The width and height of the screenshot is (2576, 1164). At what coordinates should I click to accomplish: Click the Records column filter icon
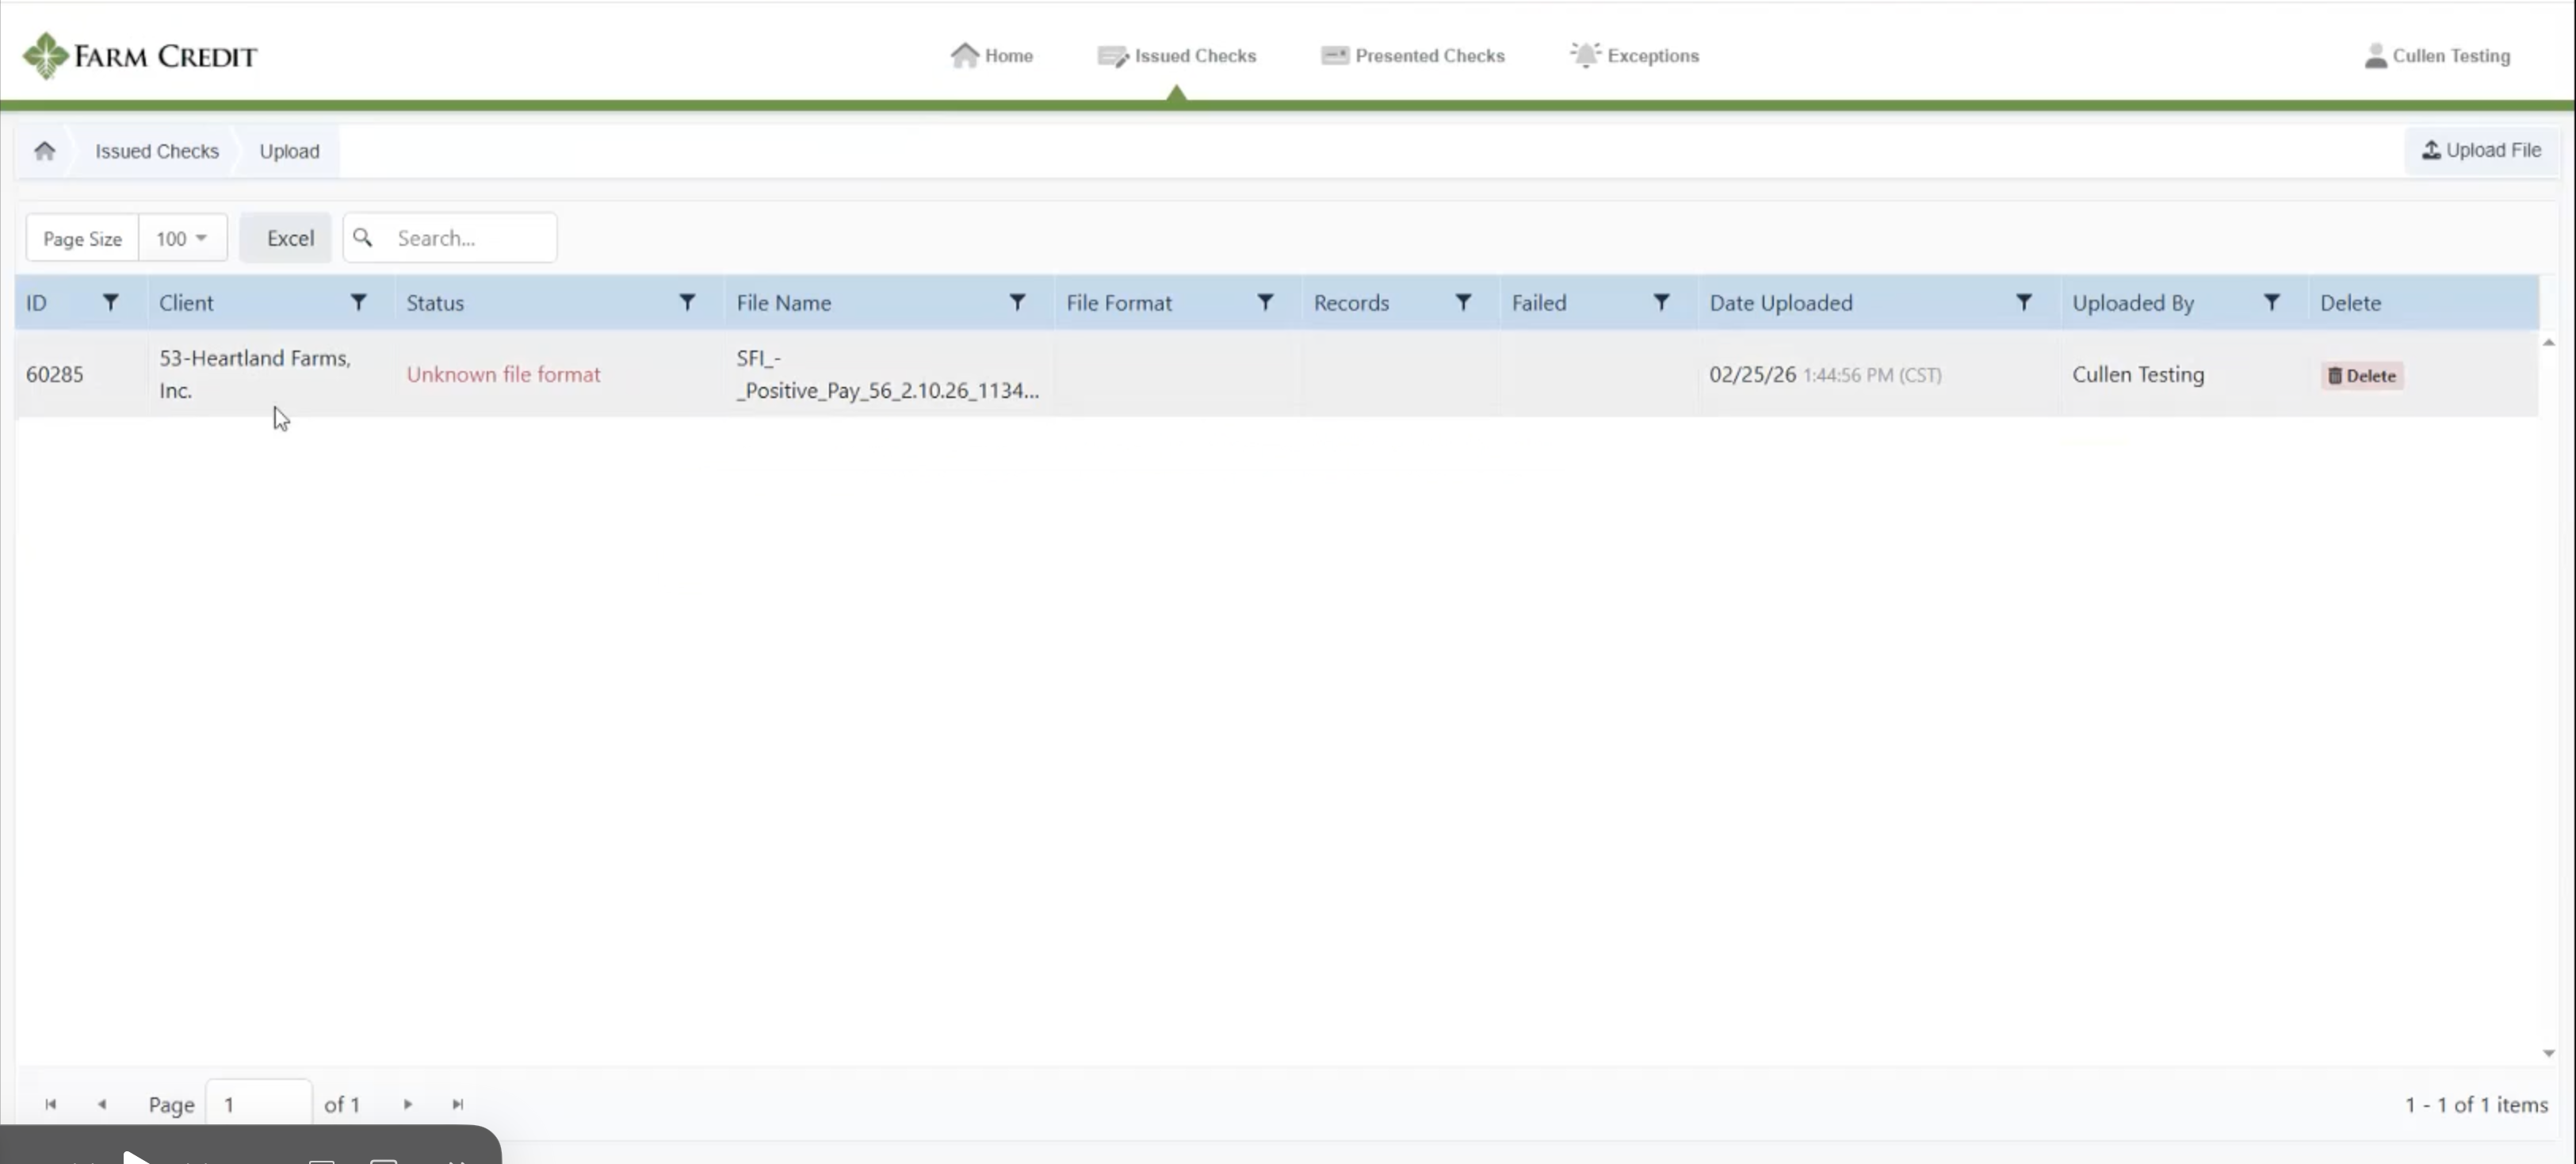1463,302
